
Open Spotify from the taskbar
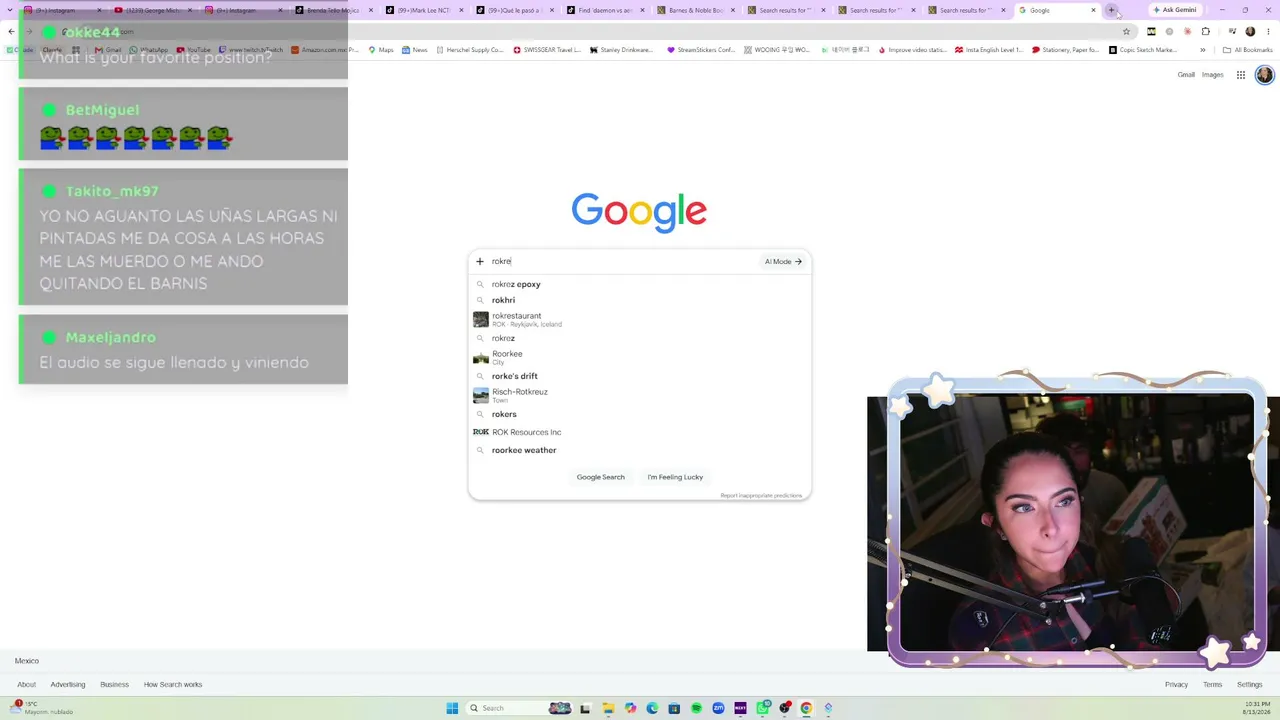[696, 708]
